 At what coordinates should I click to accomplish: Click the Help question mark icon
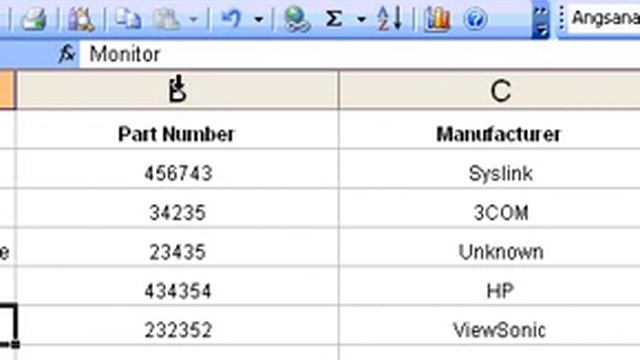pyautogui.click(x=475, y=19)
